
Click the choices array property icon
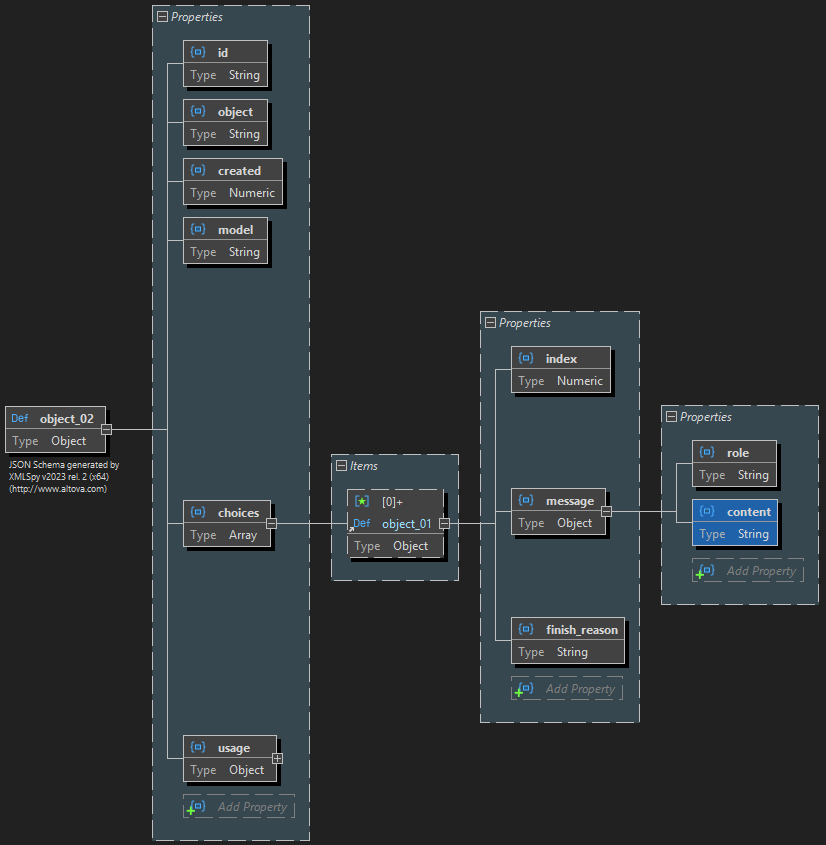coord(198,512)
